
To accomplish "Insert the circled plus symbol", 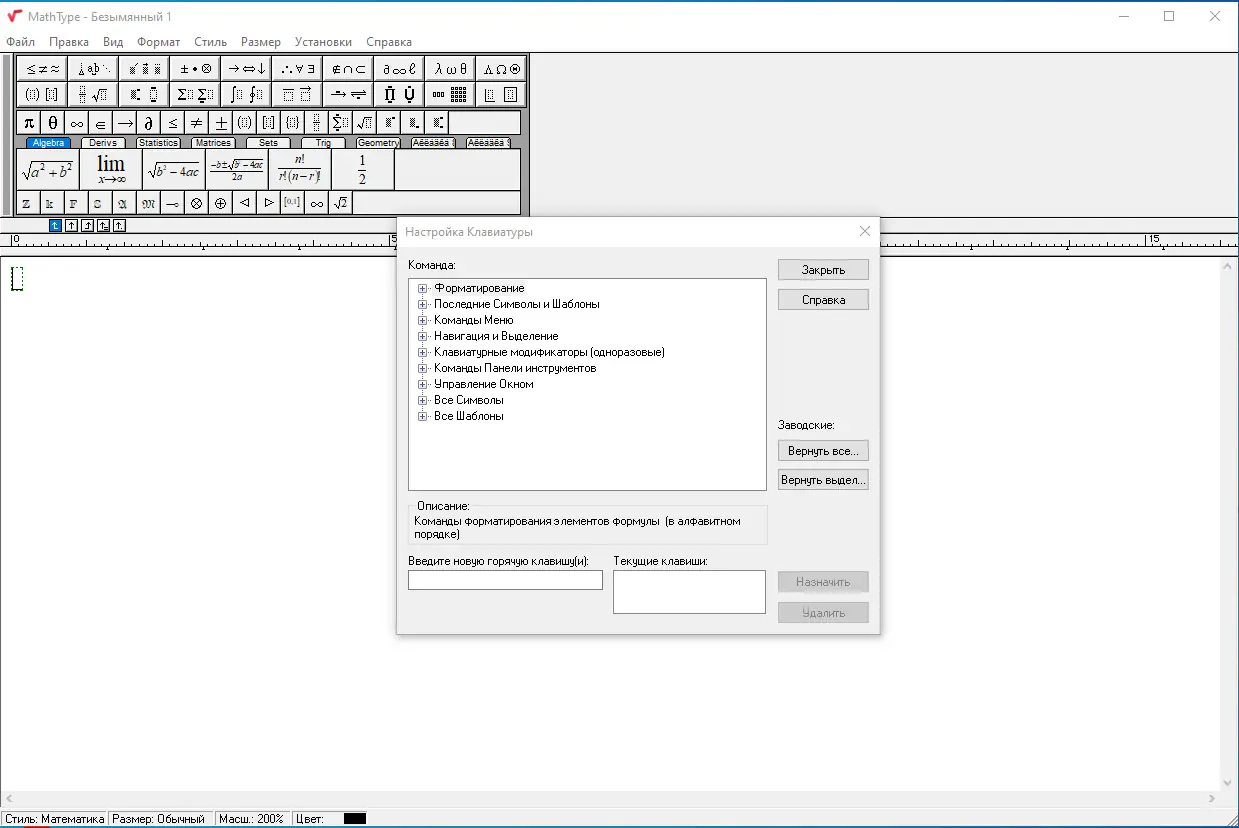I will pyautogui.click(x=221, y=203).
